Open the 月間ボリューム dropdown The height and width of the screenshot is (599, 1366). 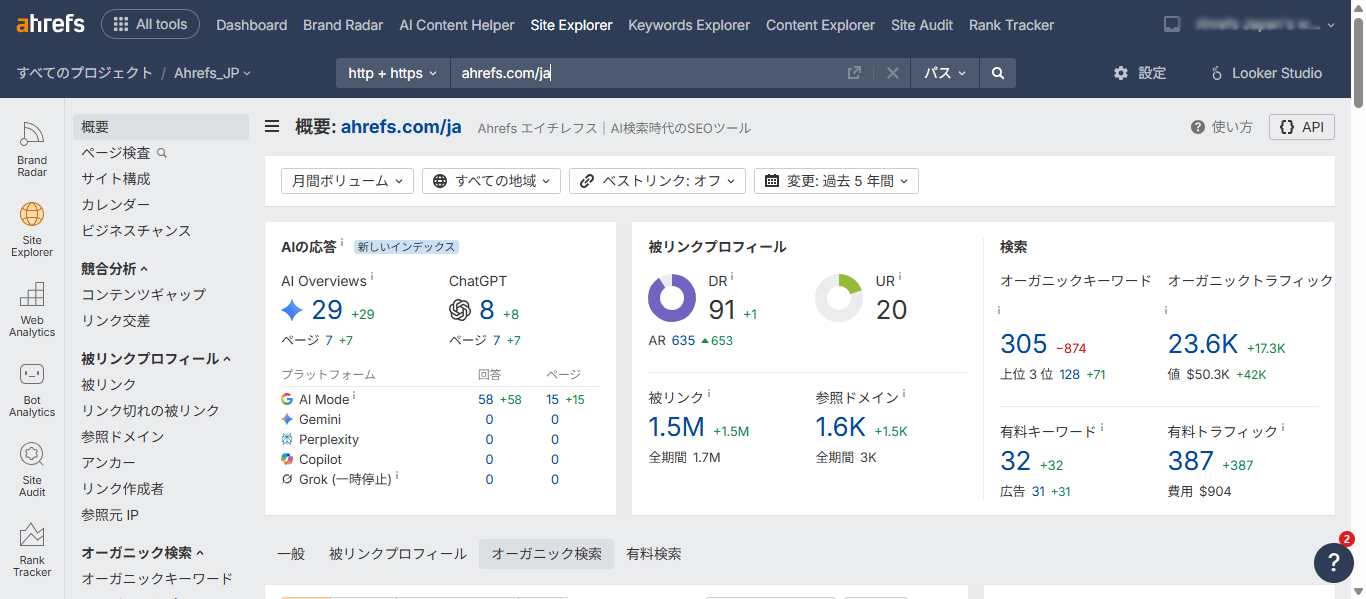[x=347, y=181]
